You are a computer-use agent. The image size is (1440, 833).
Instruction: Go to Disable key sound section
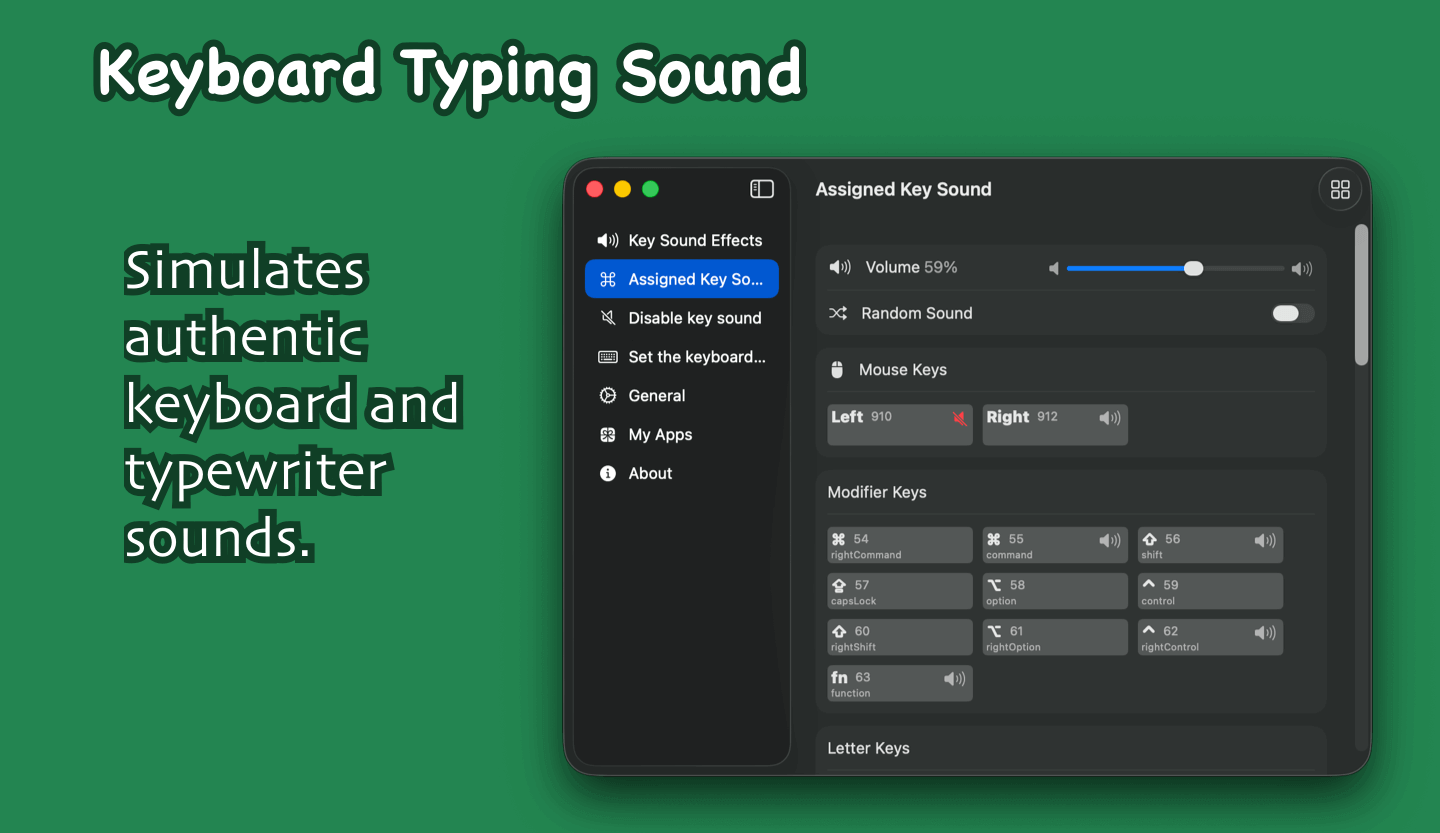coord(682,318)
